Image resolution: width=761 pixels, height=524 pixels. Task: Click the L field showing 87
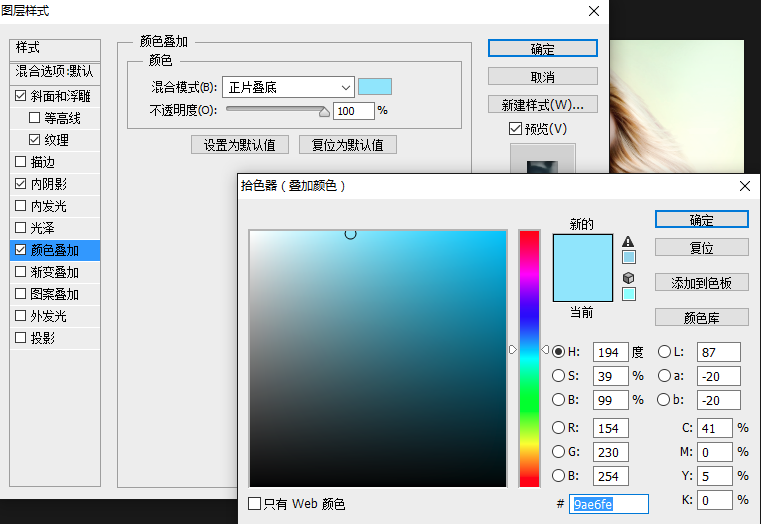719,352
